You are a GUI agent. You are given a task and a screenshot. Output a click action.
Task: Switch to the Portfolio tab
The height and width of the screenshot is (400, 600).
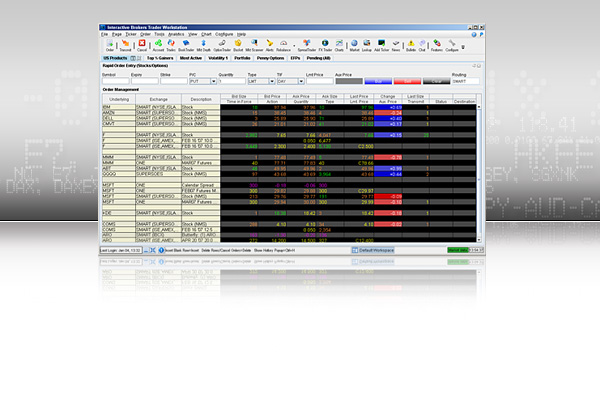coord(242,58)
